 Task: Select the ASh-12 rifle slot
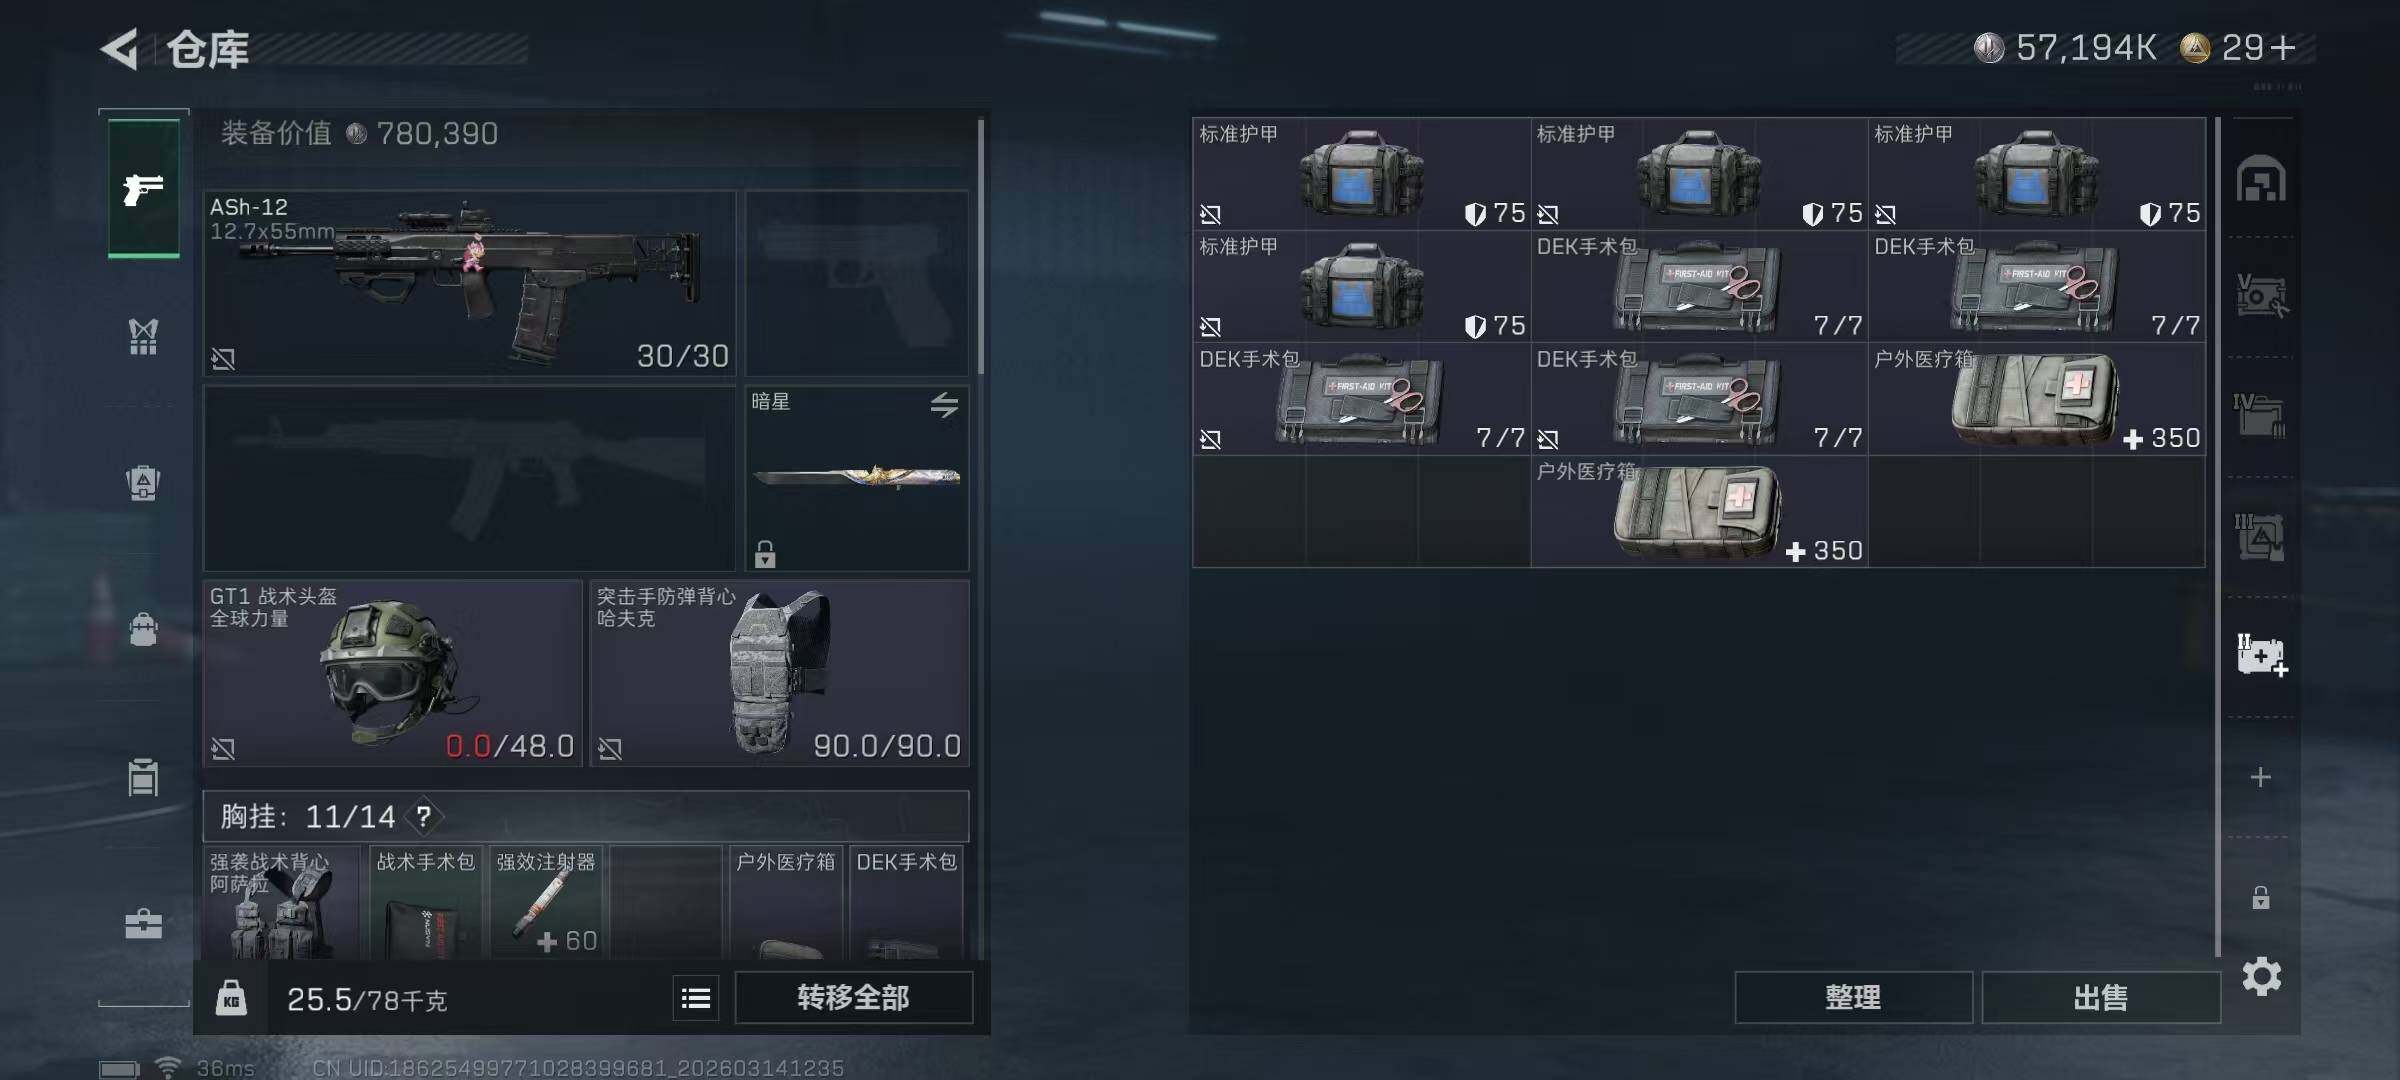coord(469,284)
